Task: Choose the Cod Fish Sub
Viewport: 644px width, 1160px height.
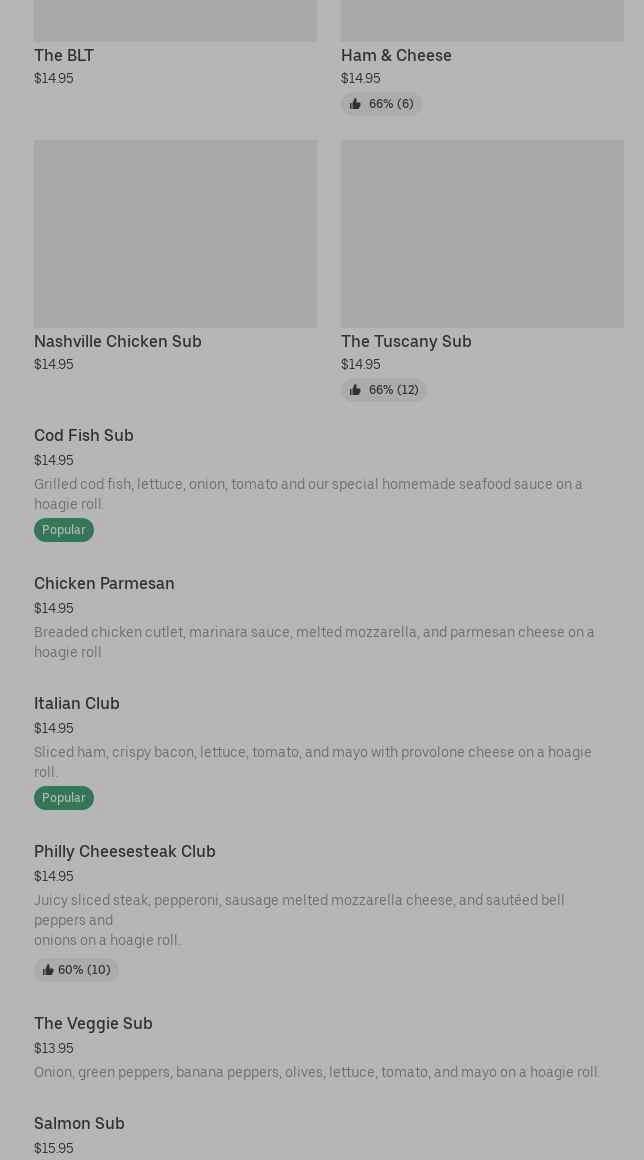Action: pos(84,435)
